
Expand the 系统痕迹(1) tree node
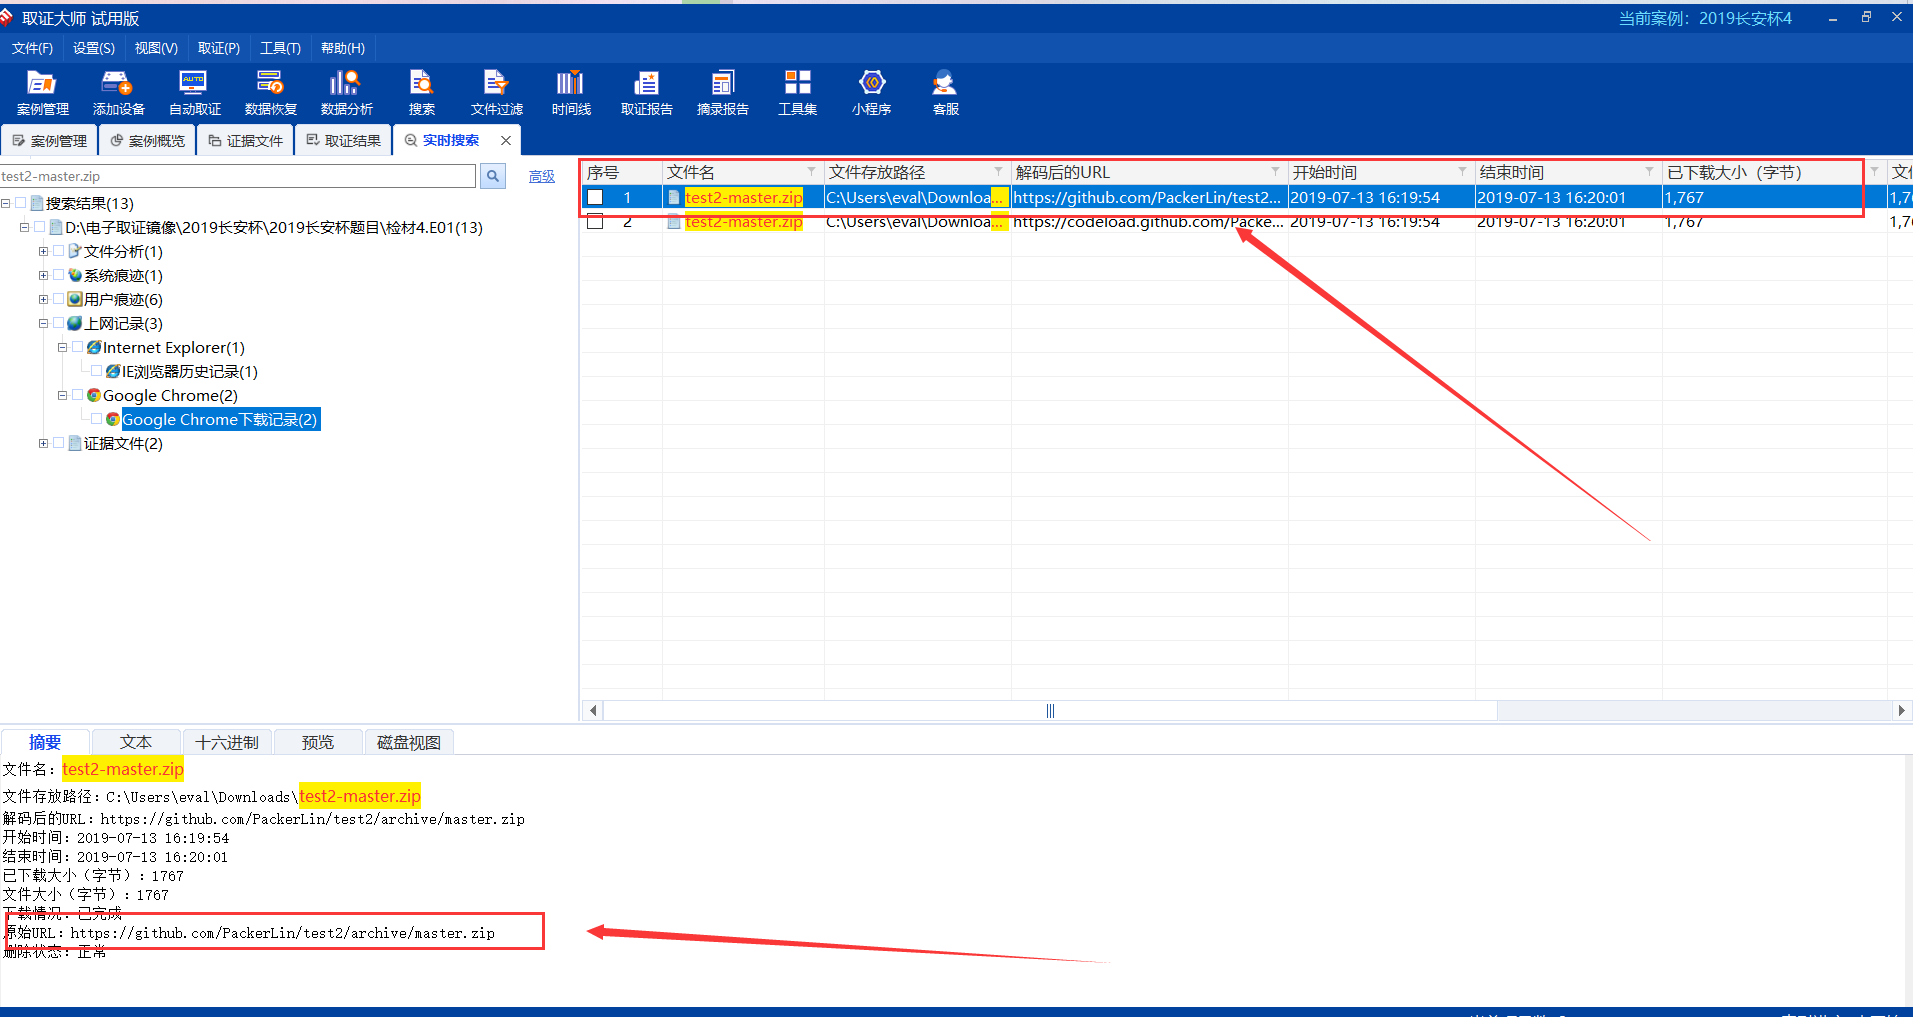click(x=43, y=275)
